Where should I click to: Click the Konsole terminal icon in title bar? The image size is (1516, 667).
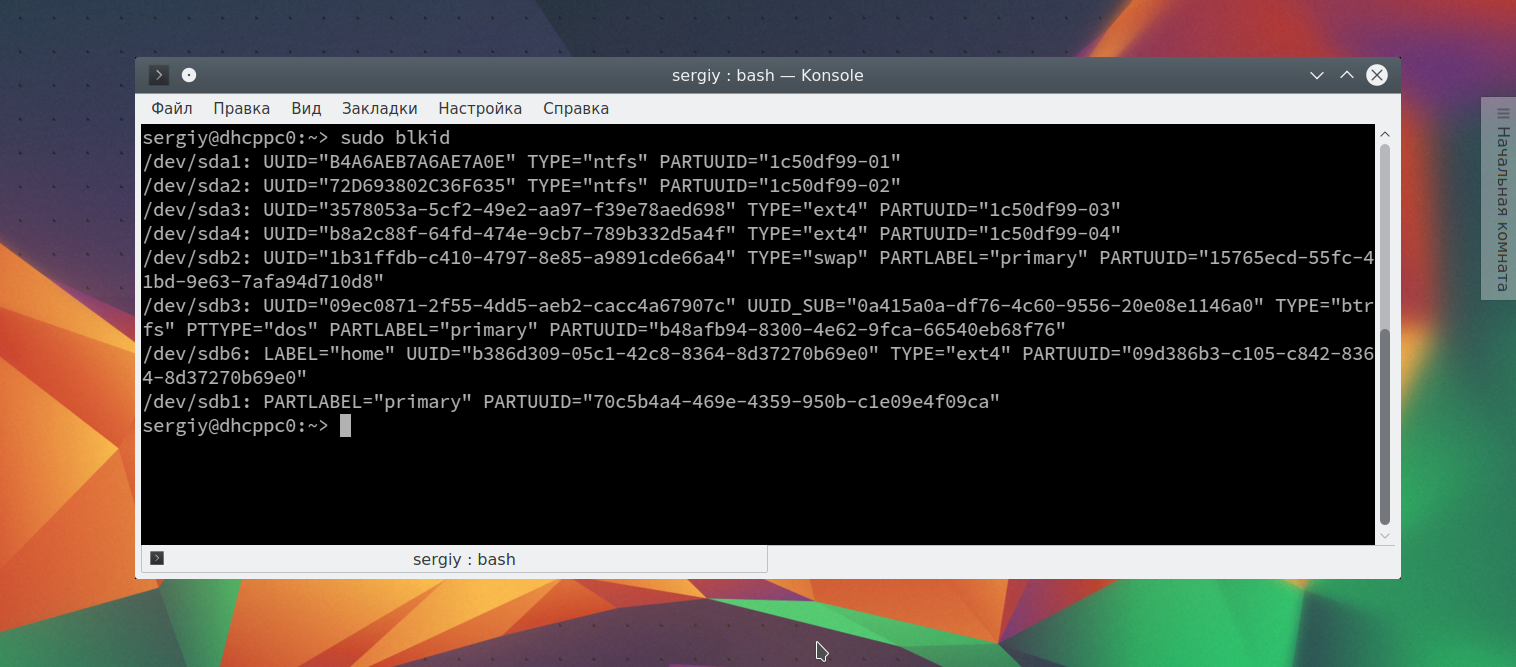[159, 75]
